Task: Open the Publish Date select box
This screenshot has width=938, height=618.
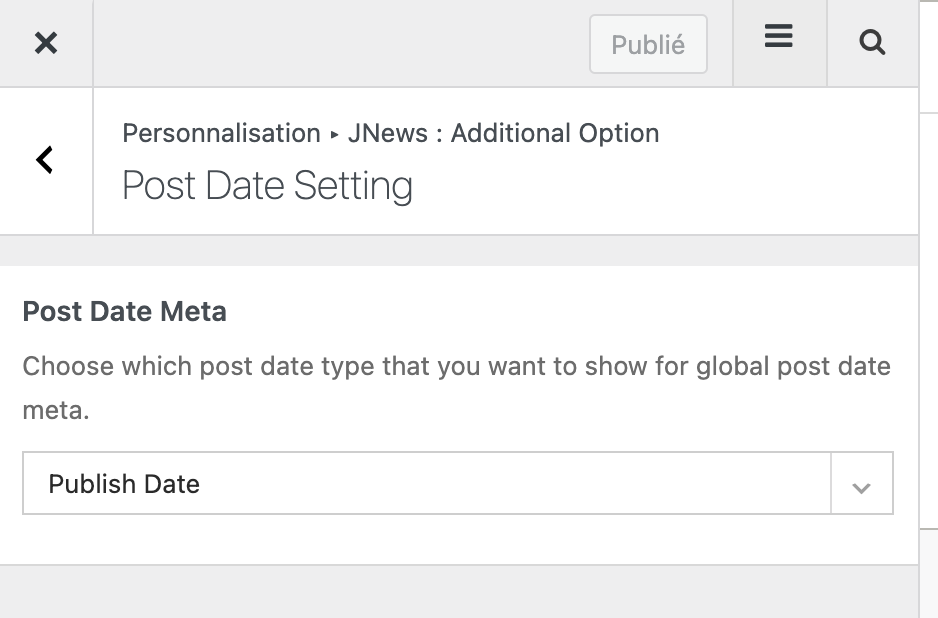Action: pyautogui.click(x=458, y=483)
